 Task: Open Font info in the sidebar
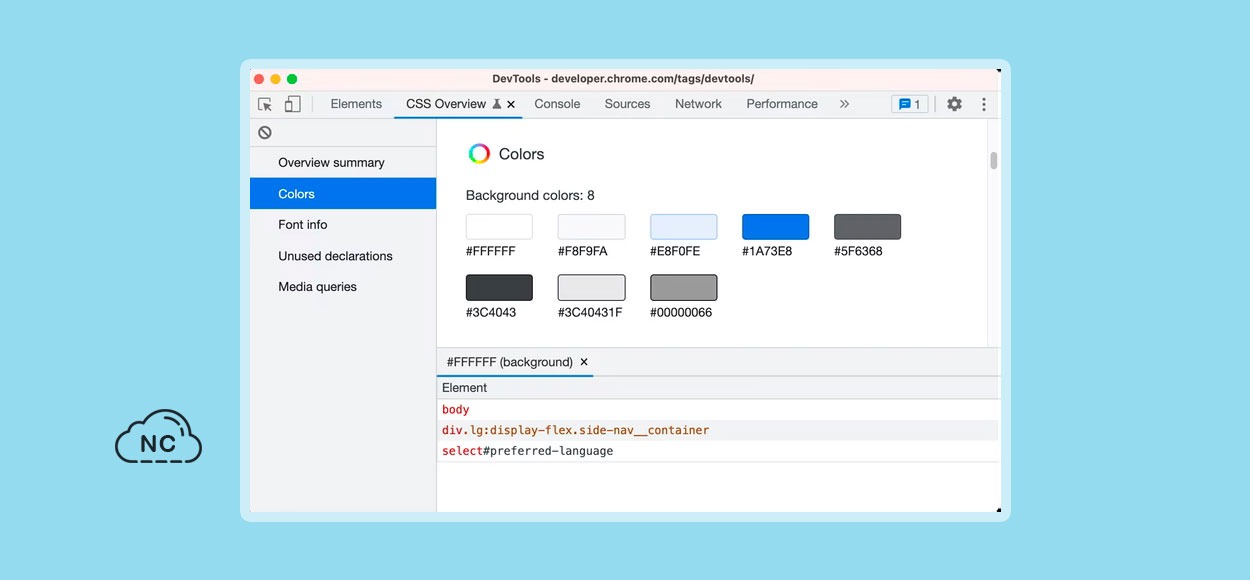[x=343, y=225]
